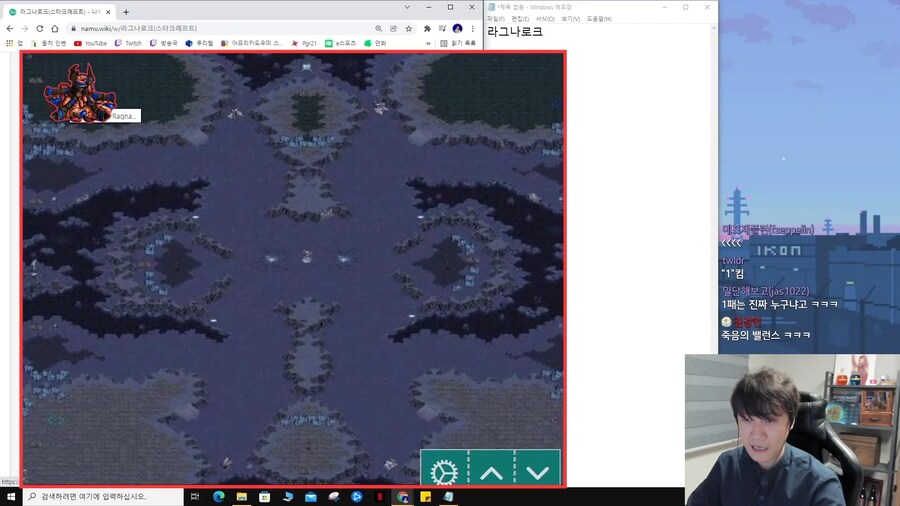Switch to Notepad on taskbar
Image resolution: width=900 pixels, height=506 pixels.
click(448, 496)
